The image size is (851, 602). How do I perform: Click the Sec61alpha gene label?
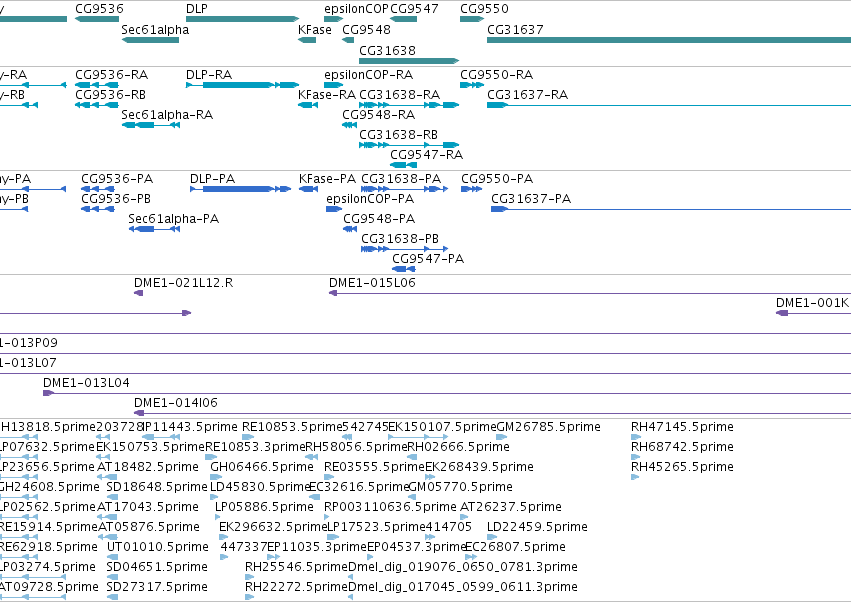click(x=155, y=29)
